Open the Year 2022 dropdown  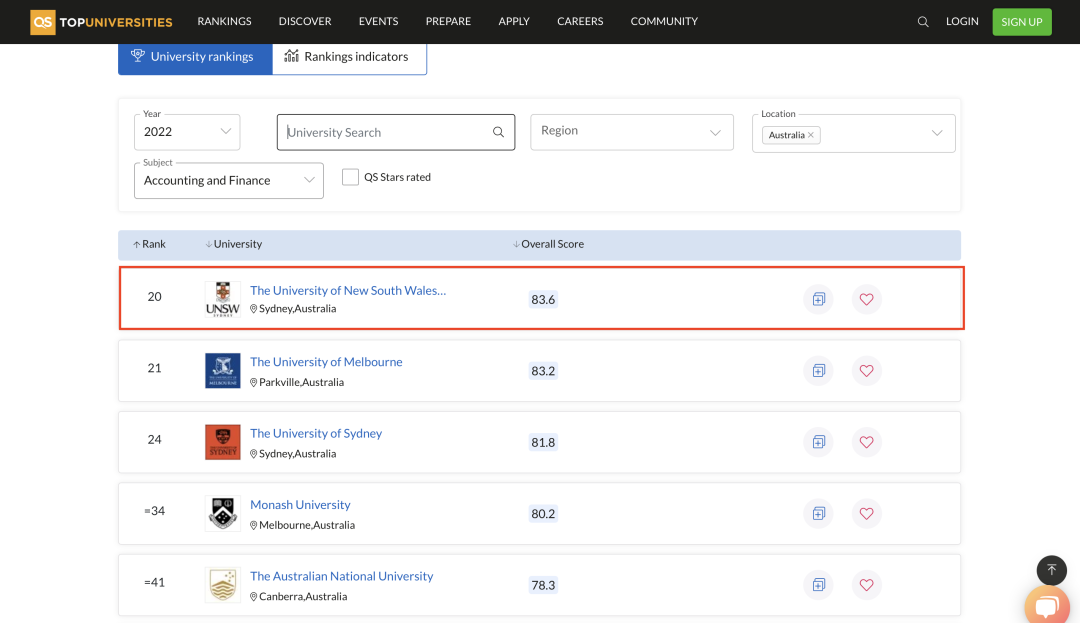point(187,132)
